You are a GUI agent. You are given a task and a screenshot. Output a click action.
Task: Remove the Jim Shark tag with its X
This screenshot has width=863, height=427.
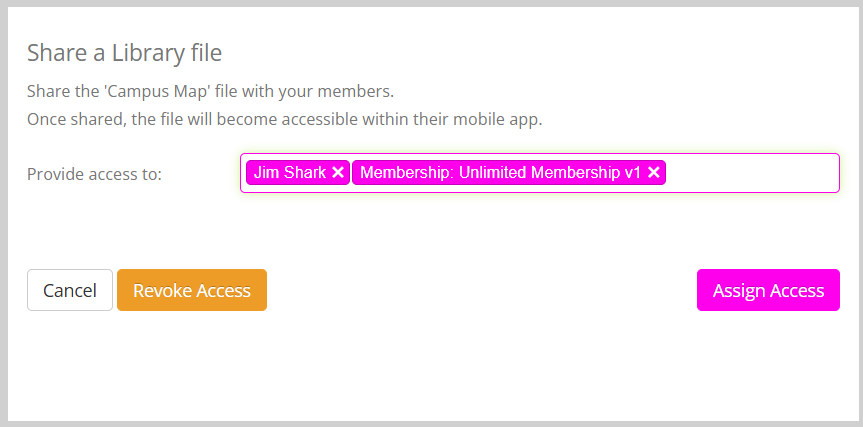pyautogui.click(x=338, y=173)
